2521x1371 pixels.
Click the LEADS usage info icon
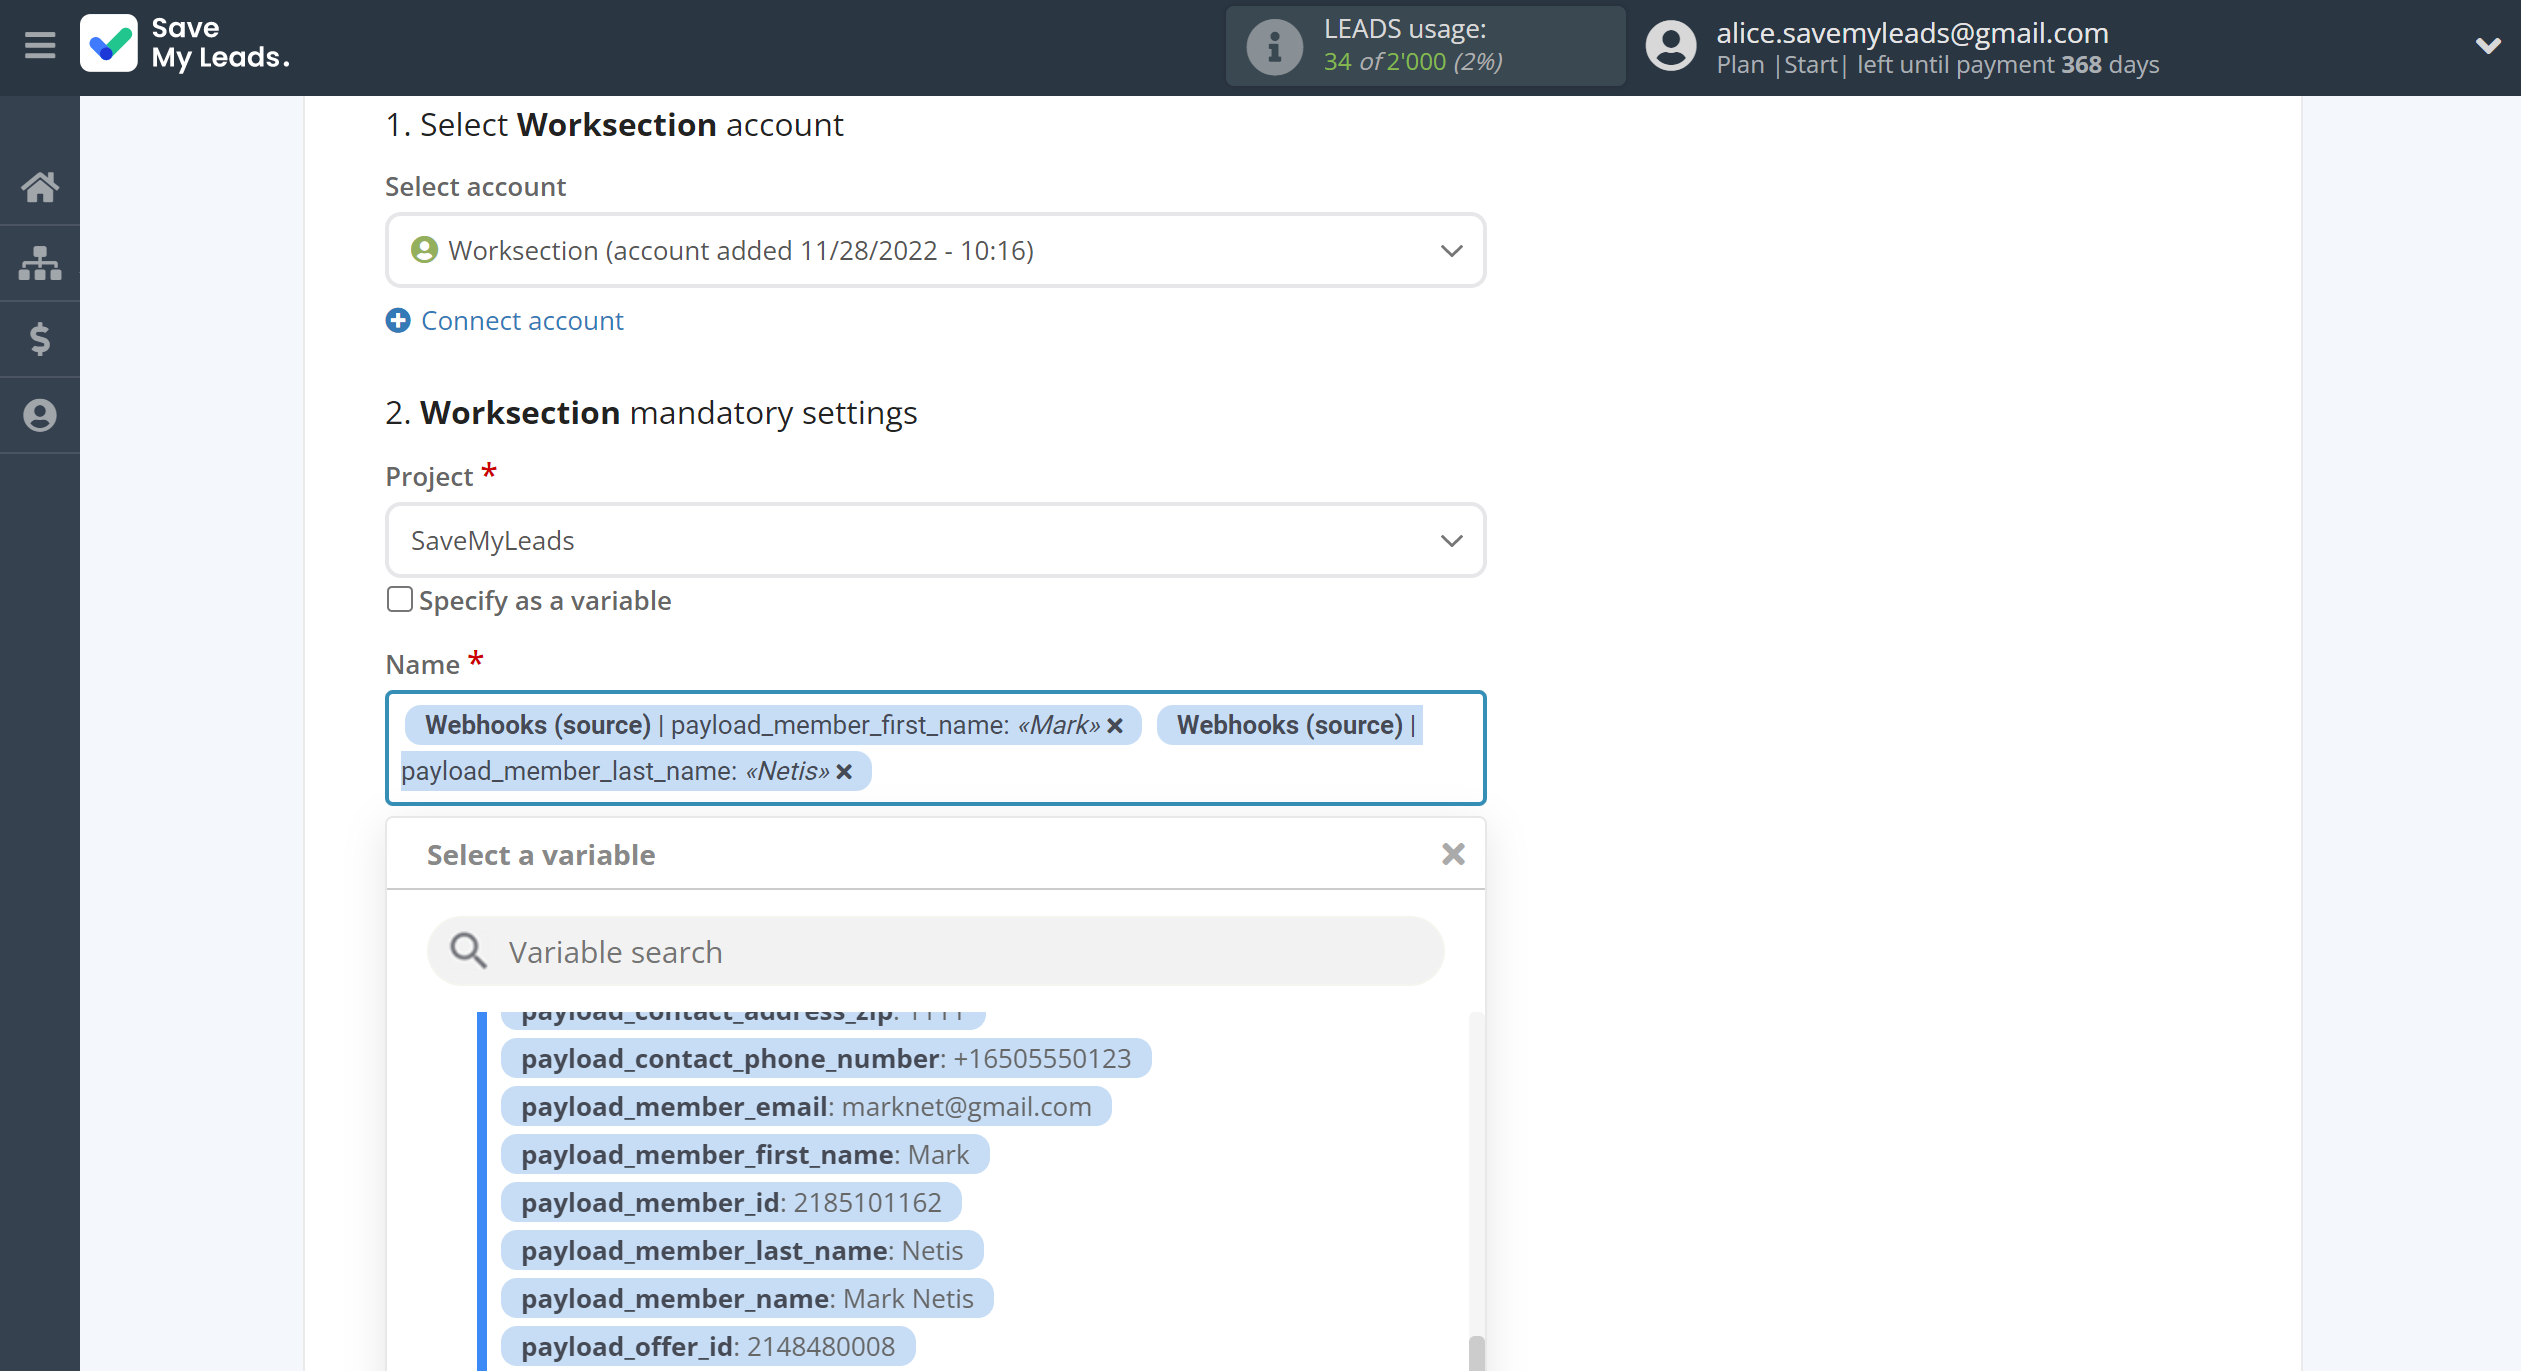click(x=1274, y=46)
